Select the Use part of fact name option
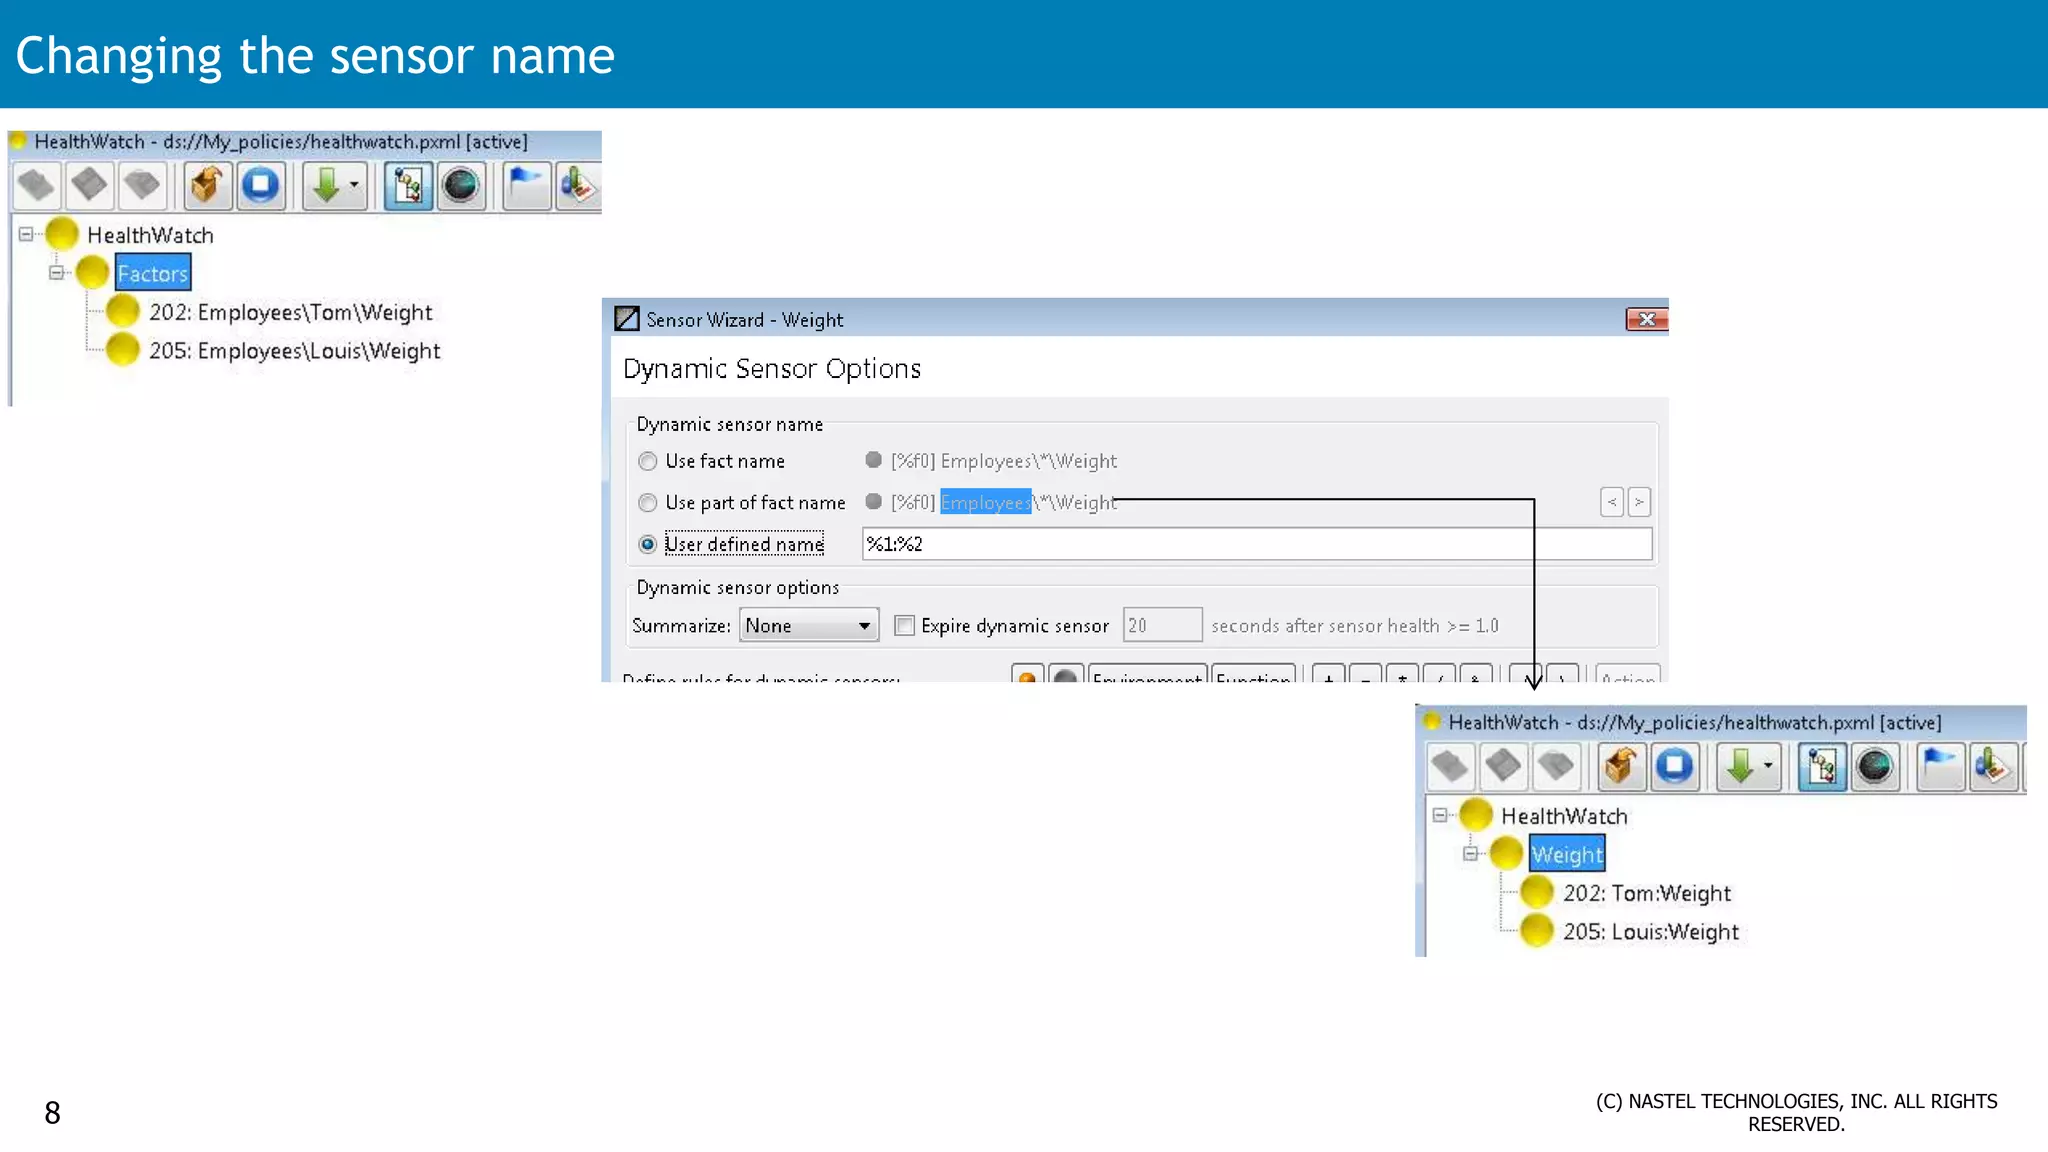2048x1152 pixels. click(648, 503)
